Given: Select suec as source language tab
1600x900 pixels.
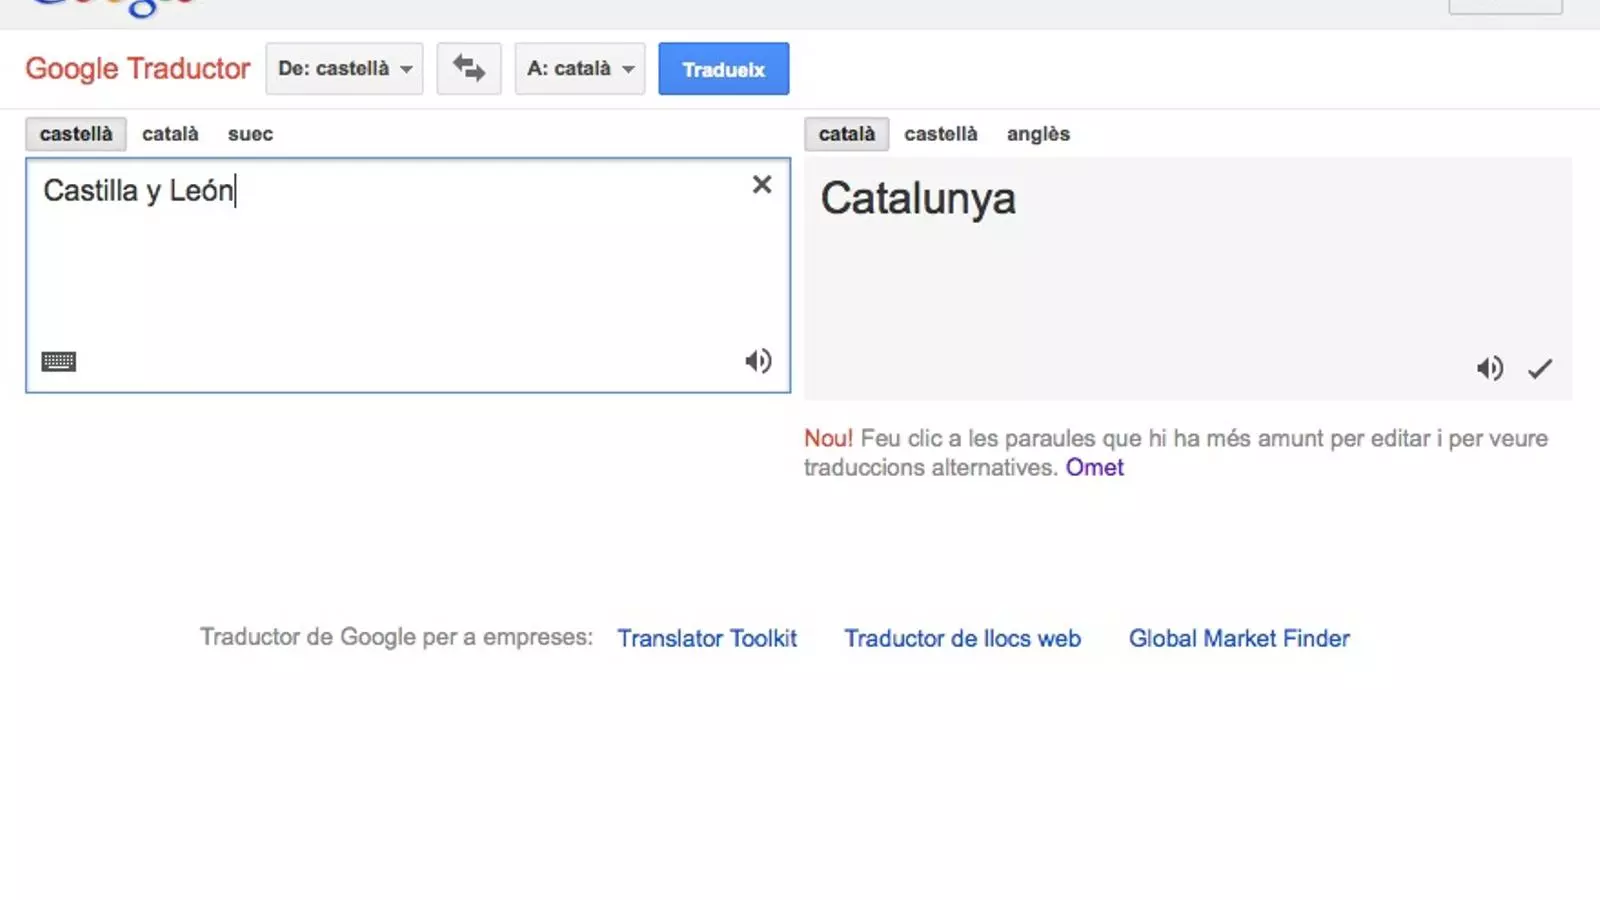Looking at the screenshot, I should (250, 134).
